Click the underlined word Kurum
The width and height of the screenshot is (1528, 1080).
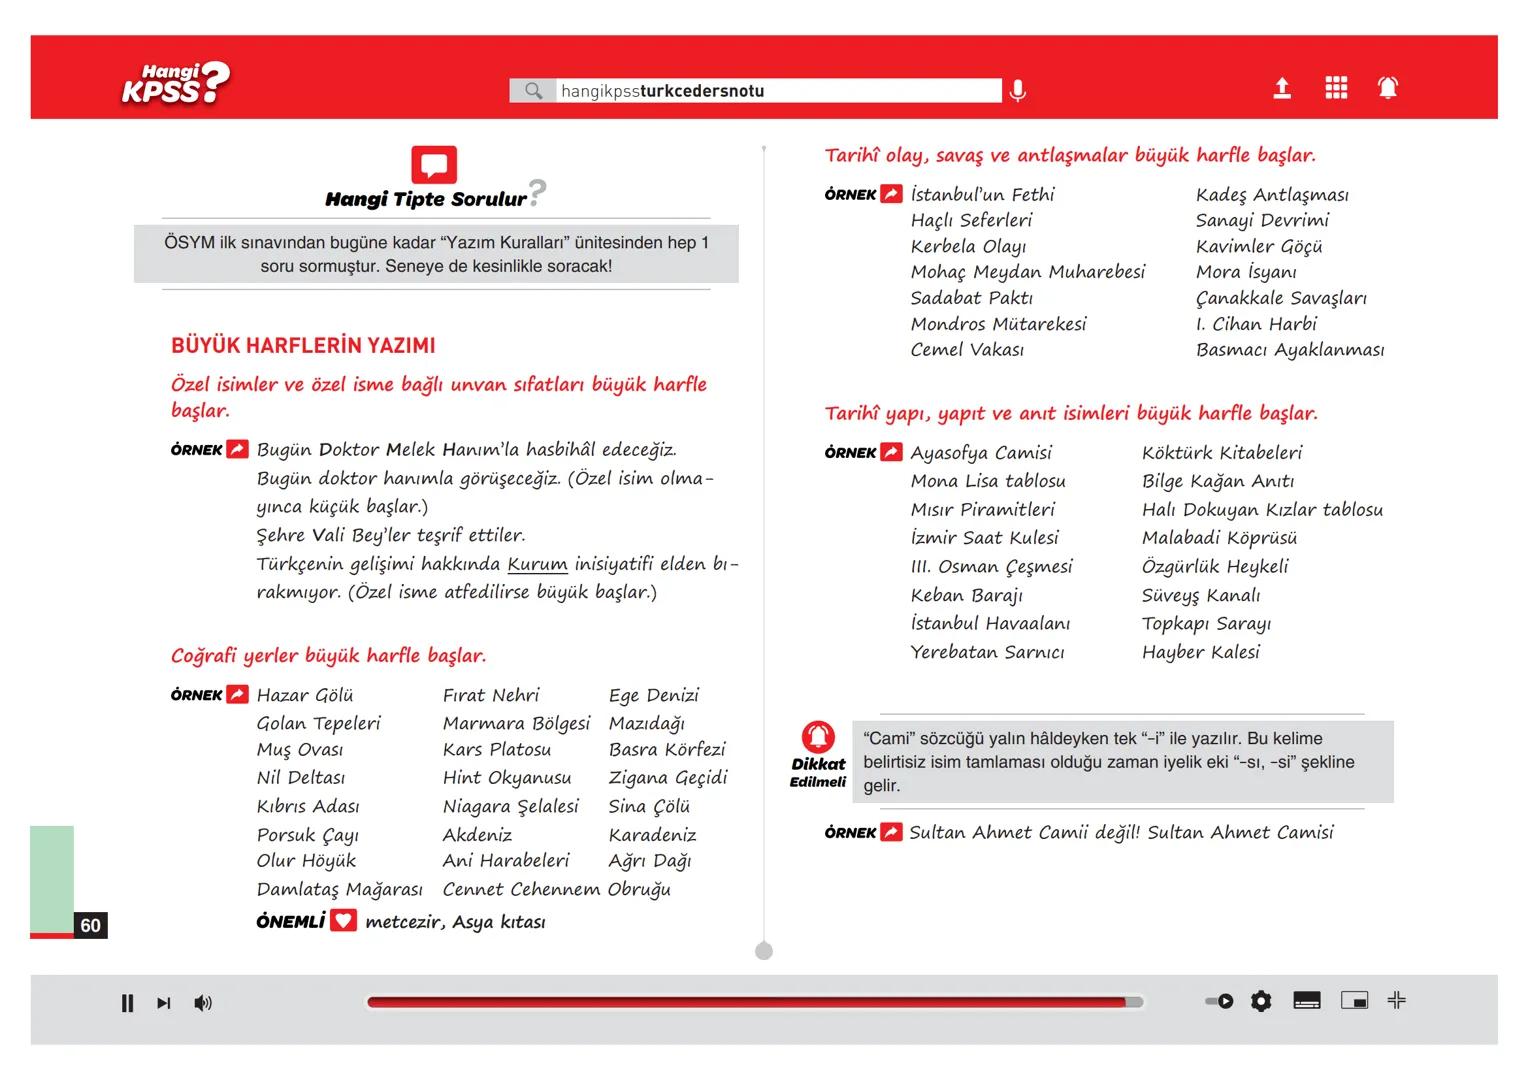click(x=537, y=564)
